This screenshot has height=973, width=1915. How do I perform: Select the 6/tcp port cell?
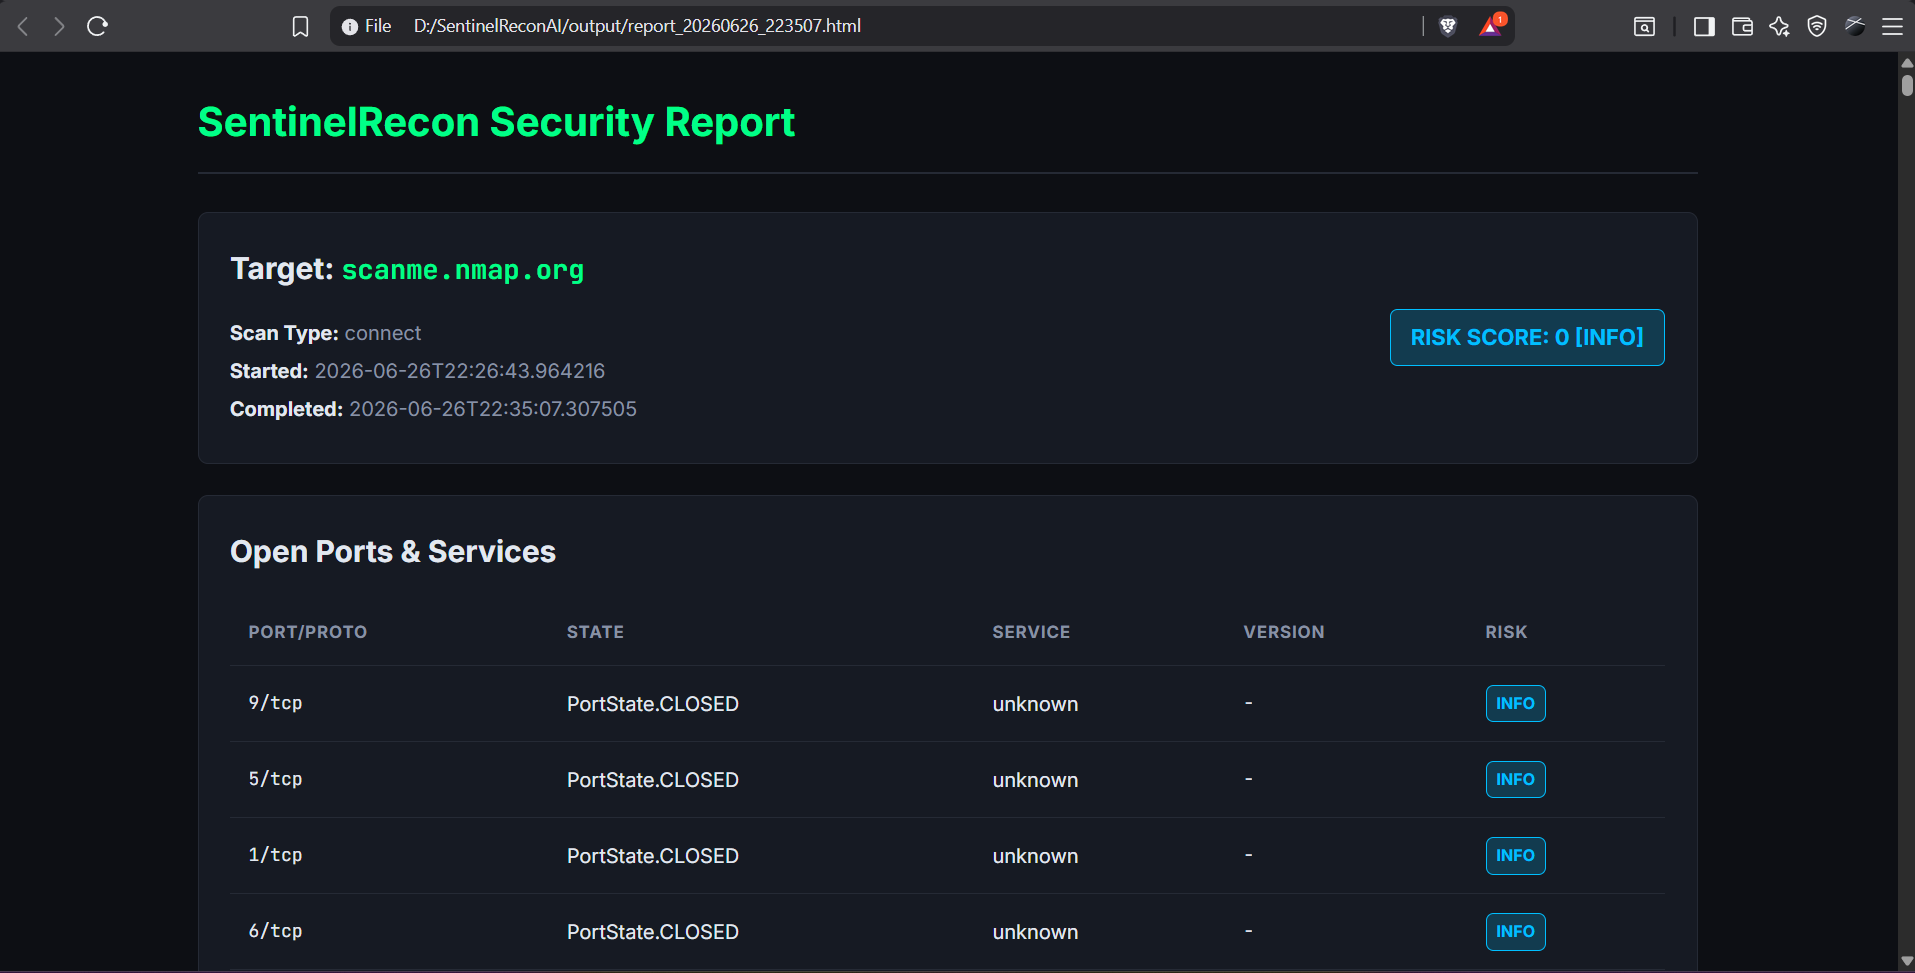275,931
